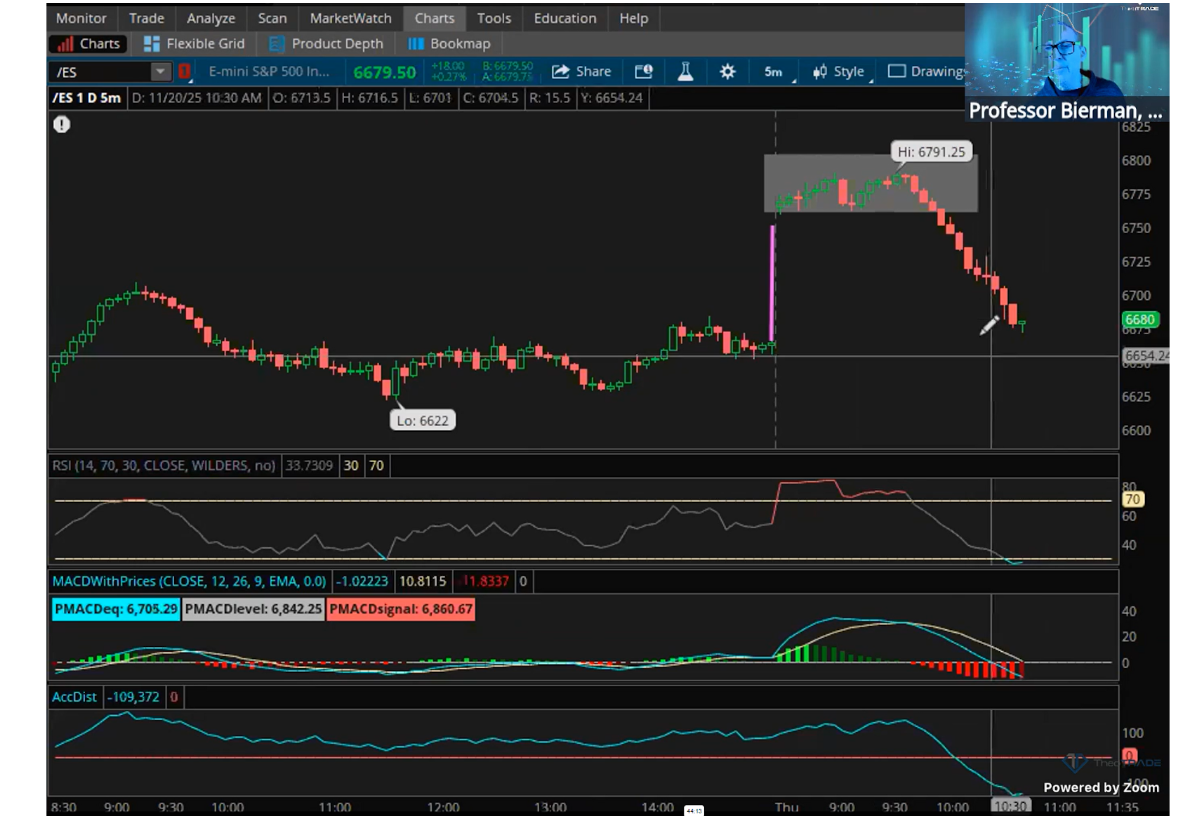Expand the /ES symbol dropdown arrow

160,72
